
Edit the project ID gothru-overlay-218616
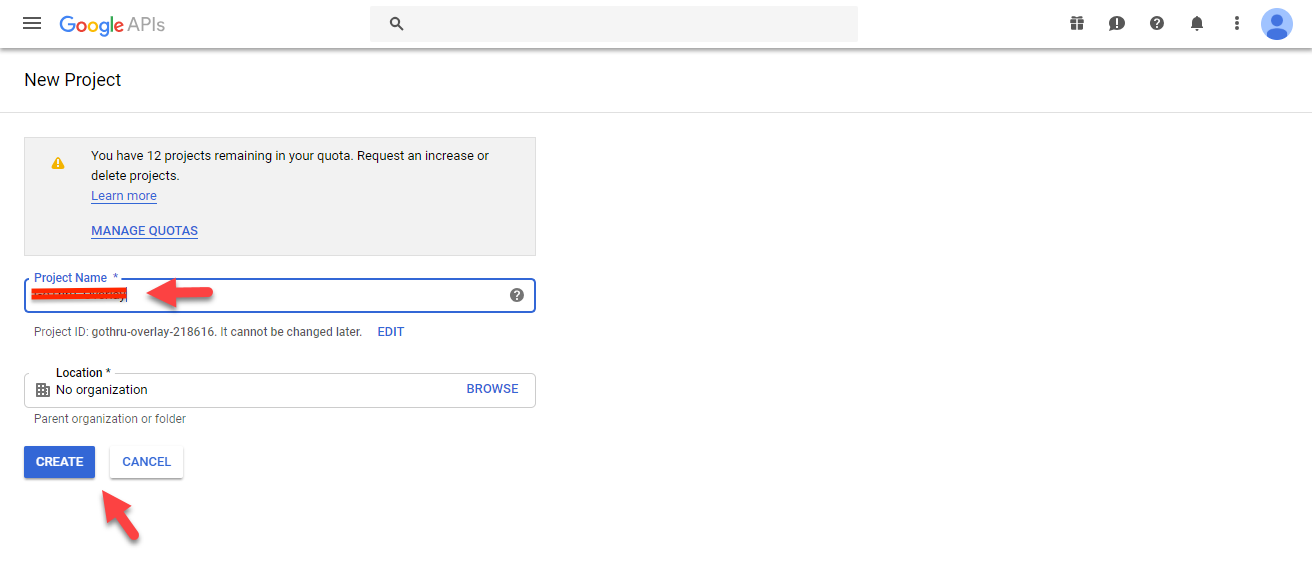pyautogui.click(x=390, y=331)
